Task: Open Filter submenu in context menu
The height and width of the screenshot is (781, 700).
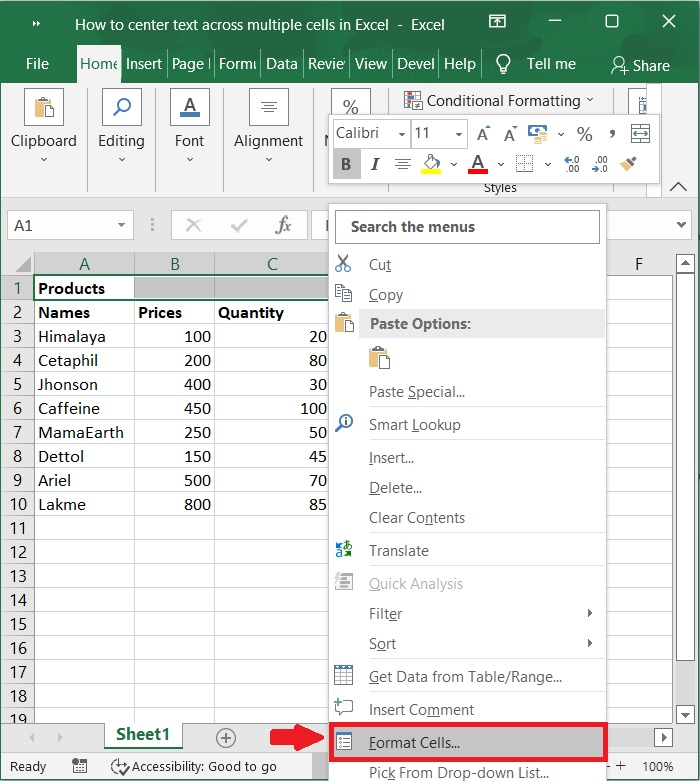Action: [x=467, y=613]
